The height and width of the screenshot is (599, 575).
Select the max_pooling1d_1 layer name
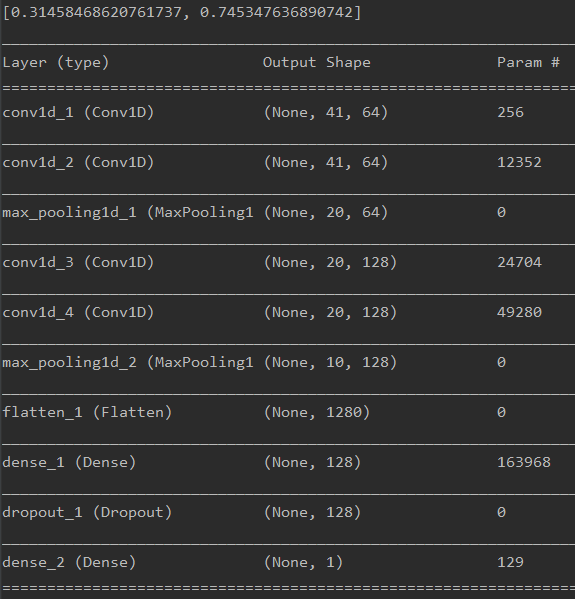[x=128, y=212]
